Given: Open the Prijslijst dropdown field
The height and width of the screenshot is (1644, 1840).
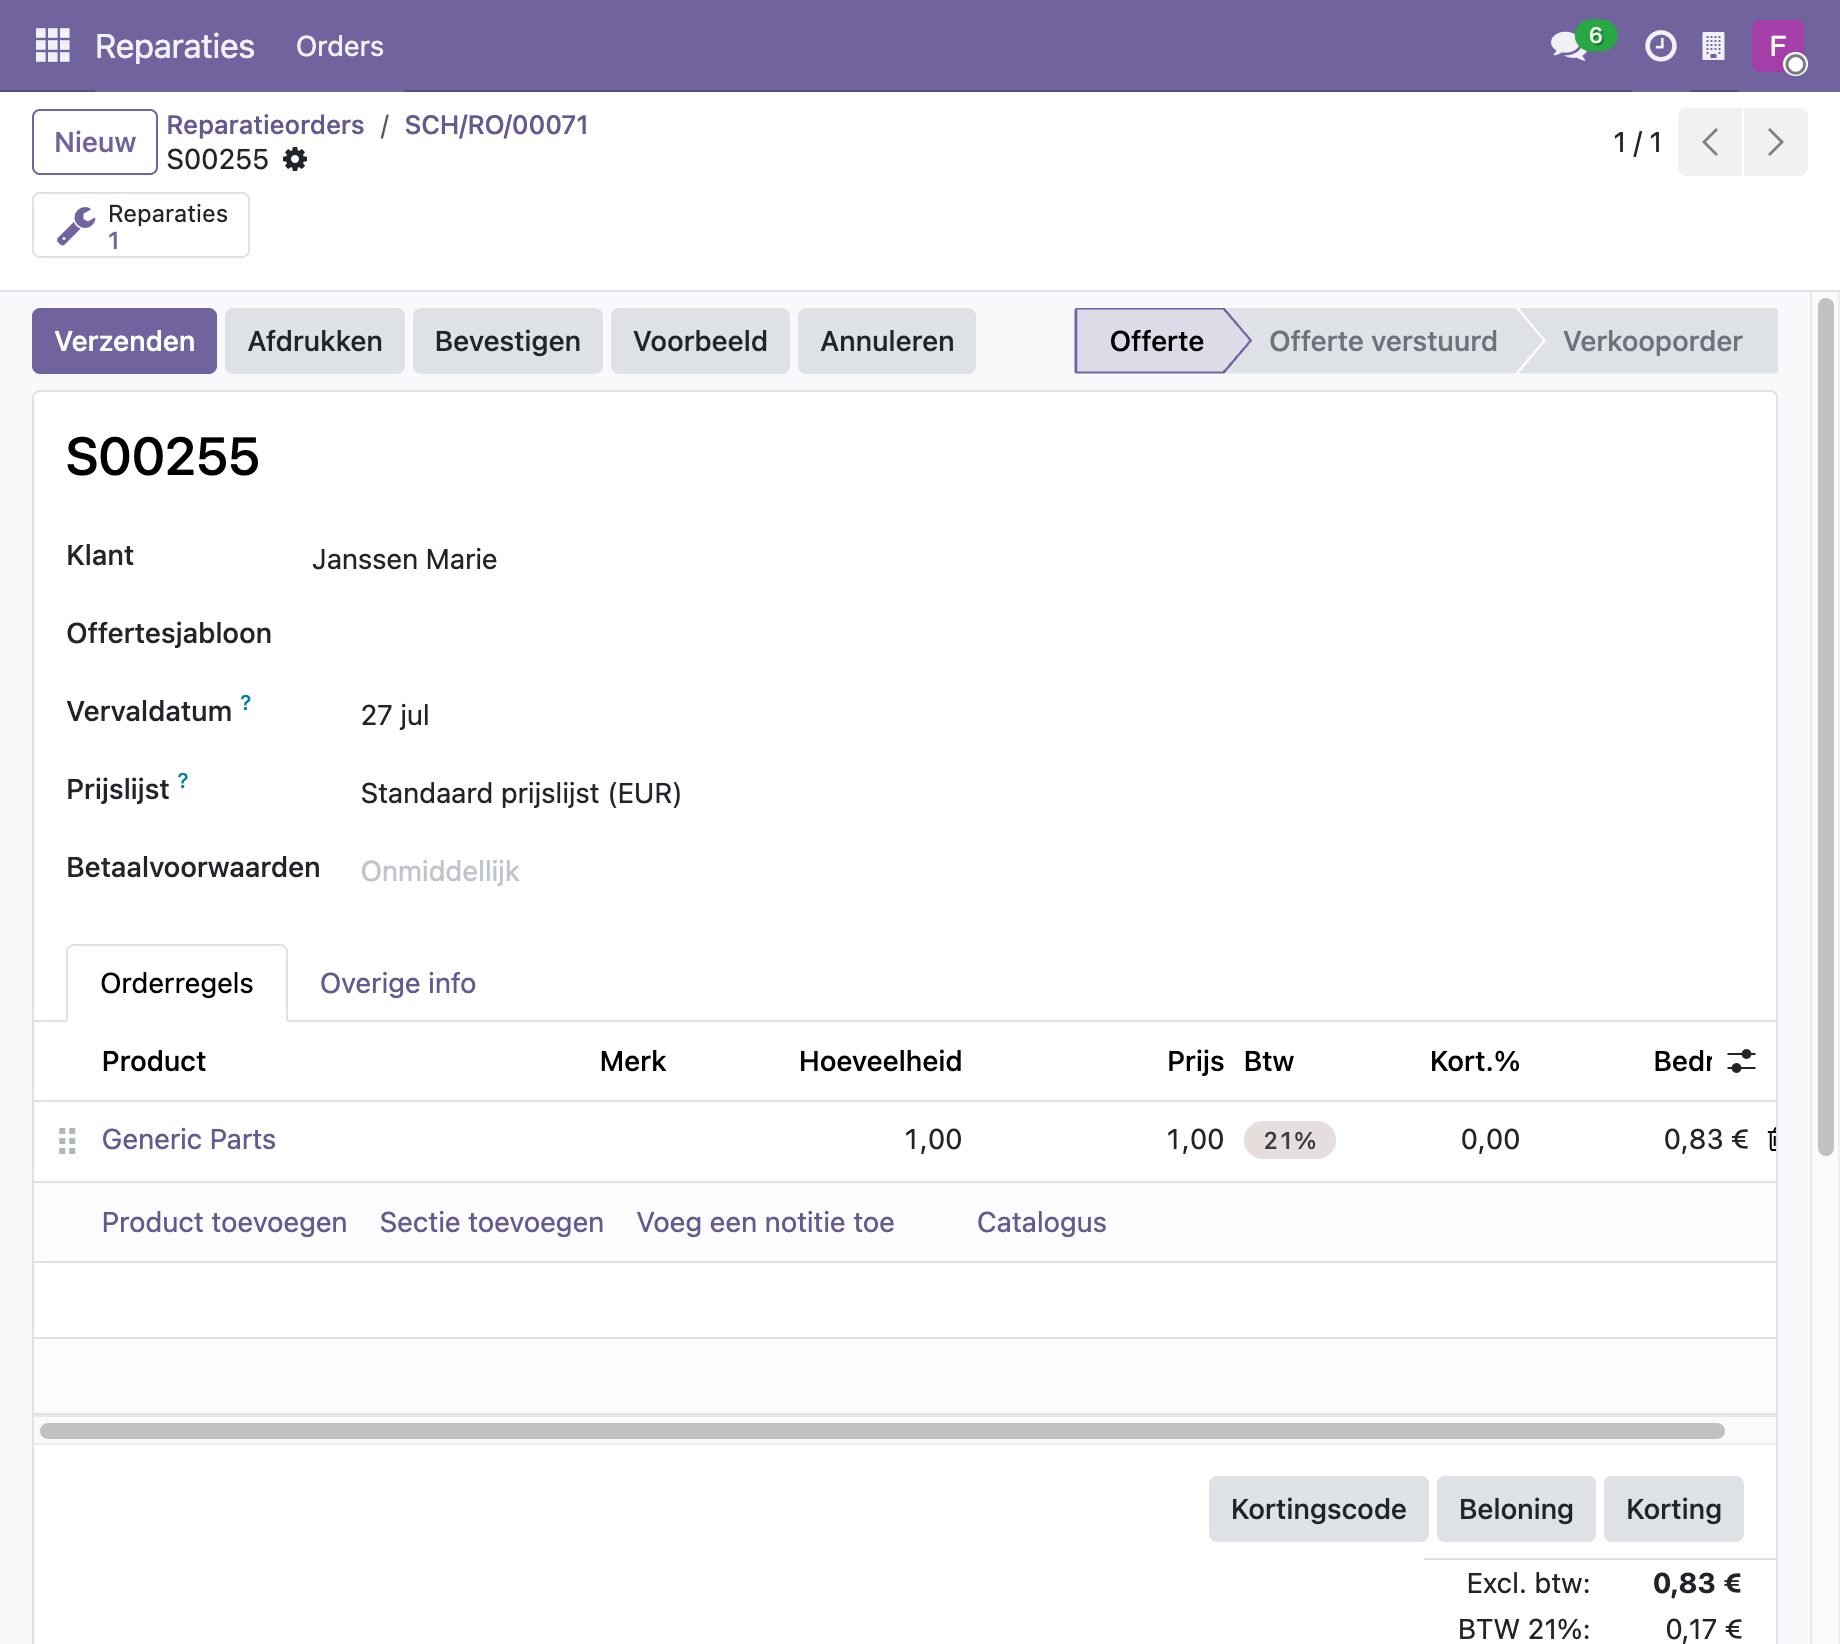Looking at the screenshot, I should tap(520, 793).
